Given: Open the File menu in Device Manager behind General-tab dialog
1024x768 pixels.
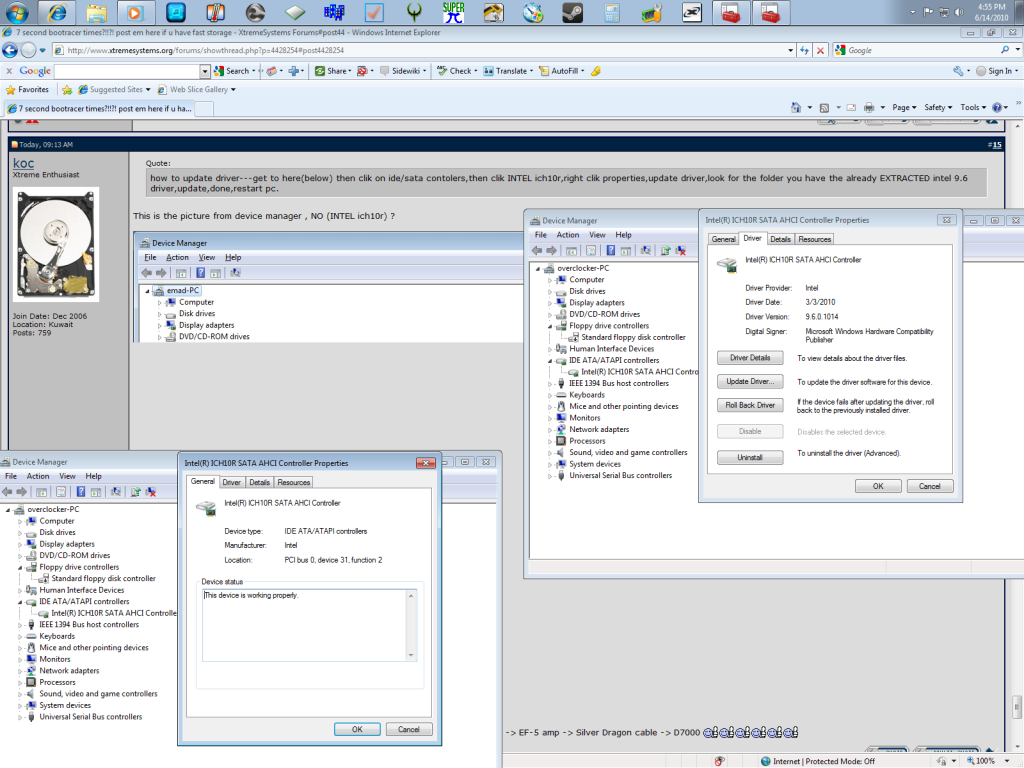Looking at the screenshot, I should 11,477.
